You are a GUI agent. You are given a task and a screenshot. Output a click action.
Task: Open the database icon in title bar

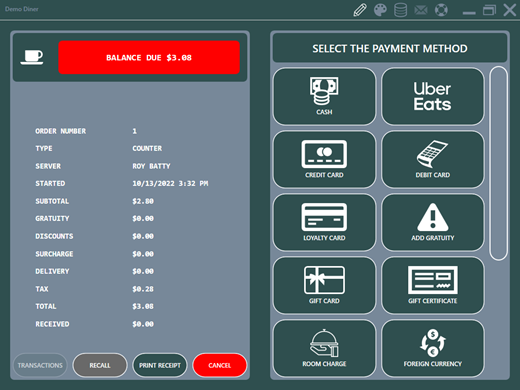coord(400,10)
